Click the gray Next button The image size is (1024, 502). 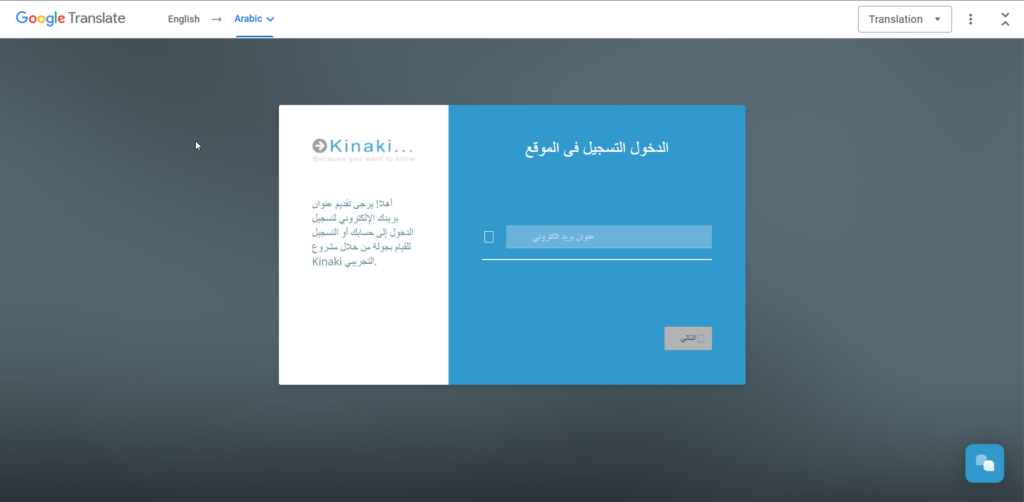(688, 338)
